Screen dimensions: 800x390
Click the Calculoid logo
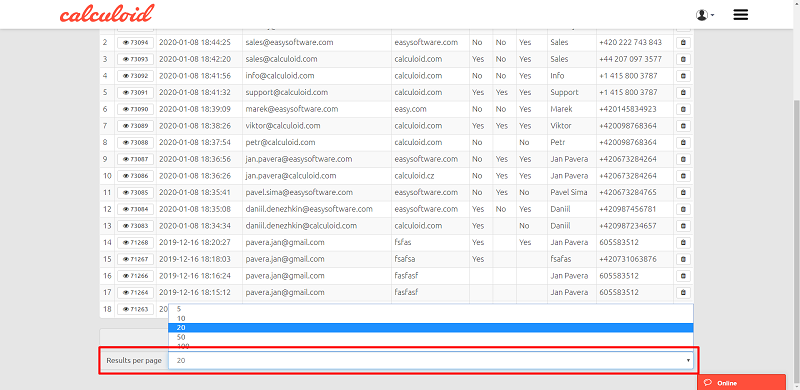pos(107,14)
